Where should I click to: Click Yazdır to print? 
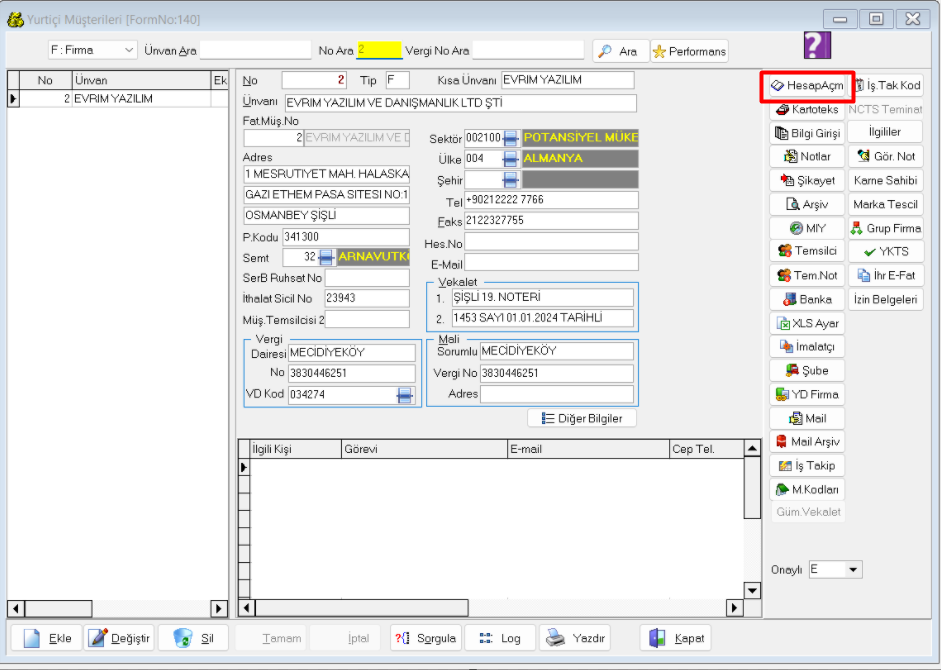(x=575, y=638)
